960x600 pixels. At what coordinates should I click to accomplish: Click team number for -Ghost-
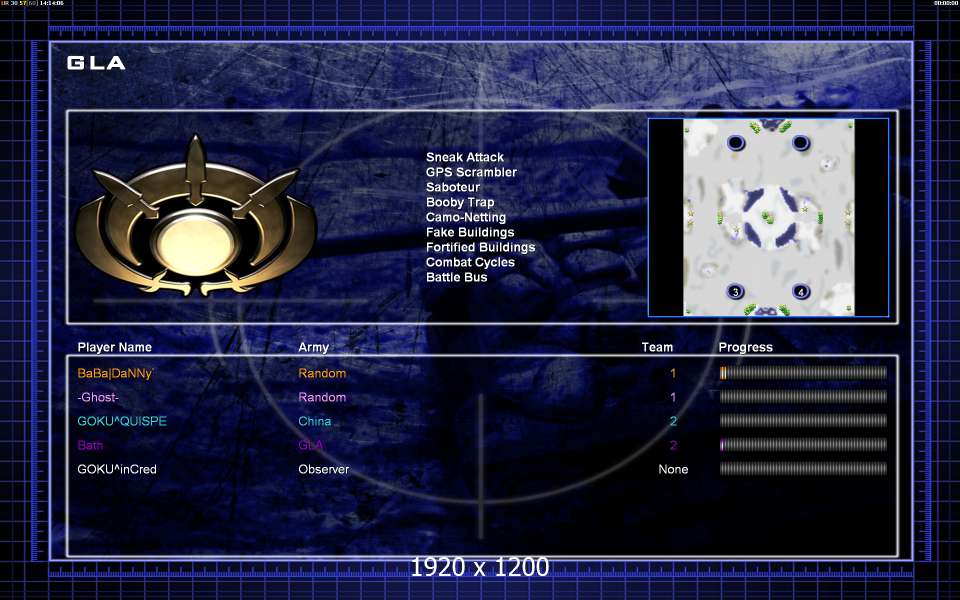(673, 397)
